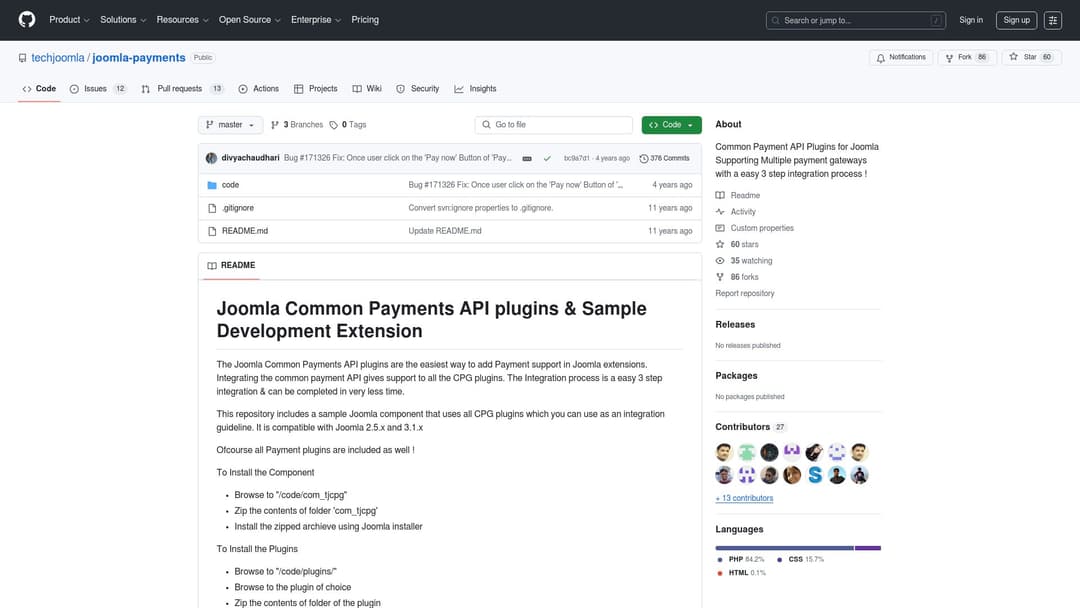Viewport: 1080px width, 608px height.
Task: Open the Wiki tab
Action: (x=367, y=89)
